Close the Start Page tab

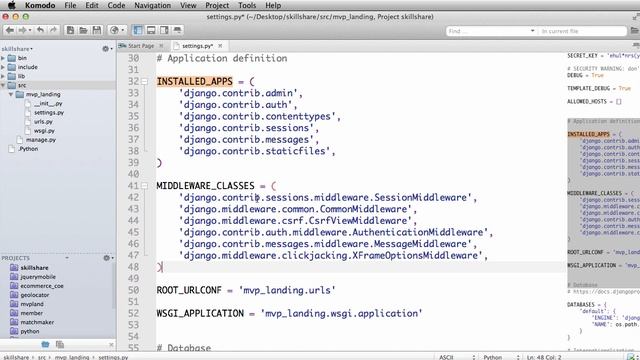point(161,46)
